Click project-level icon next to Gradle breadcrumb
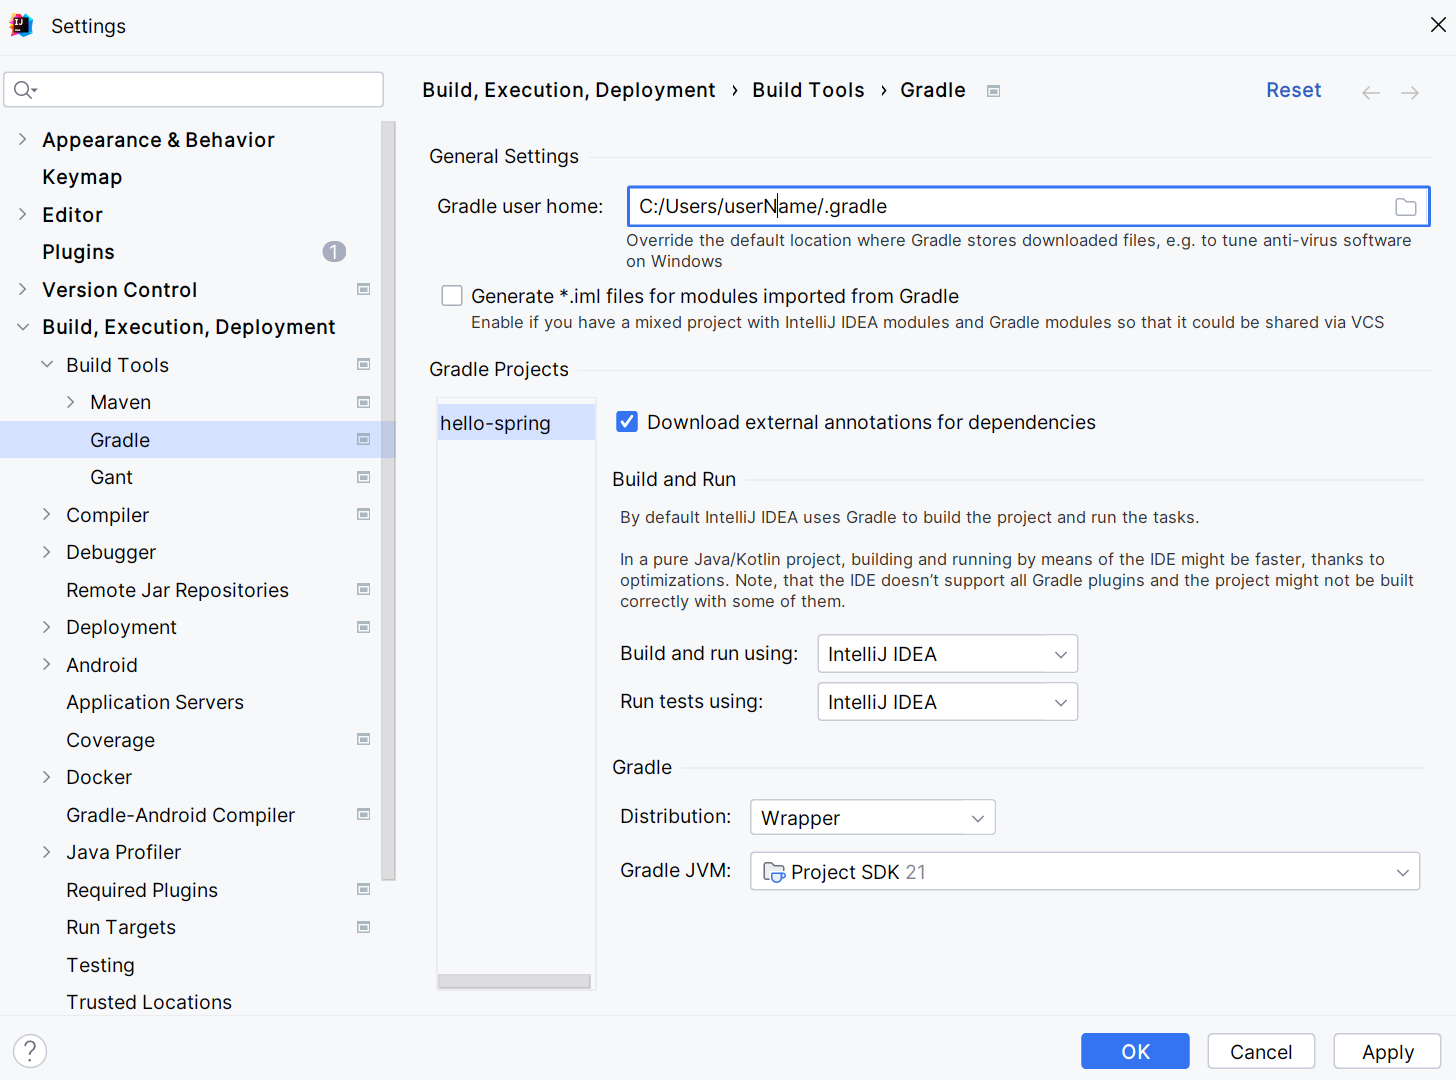 point(993,91)
